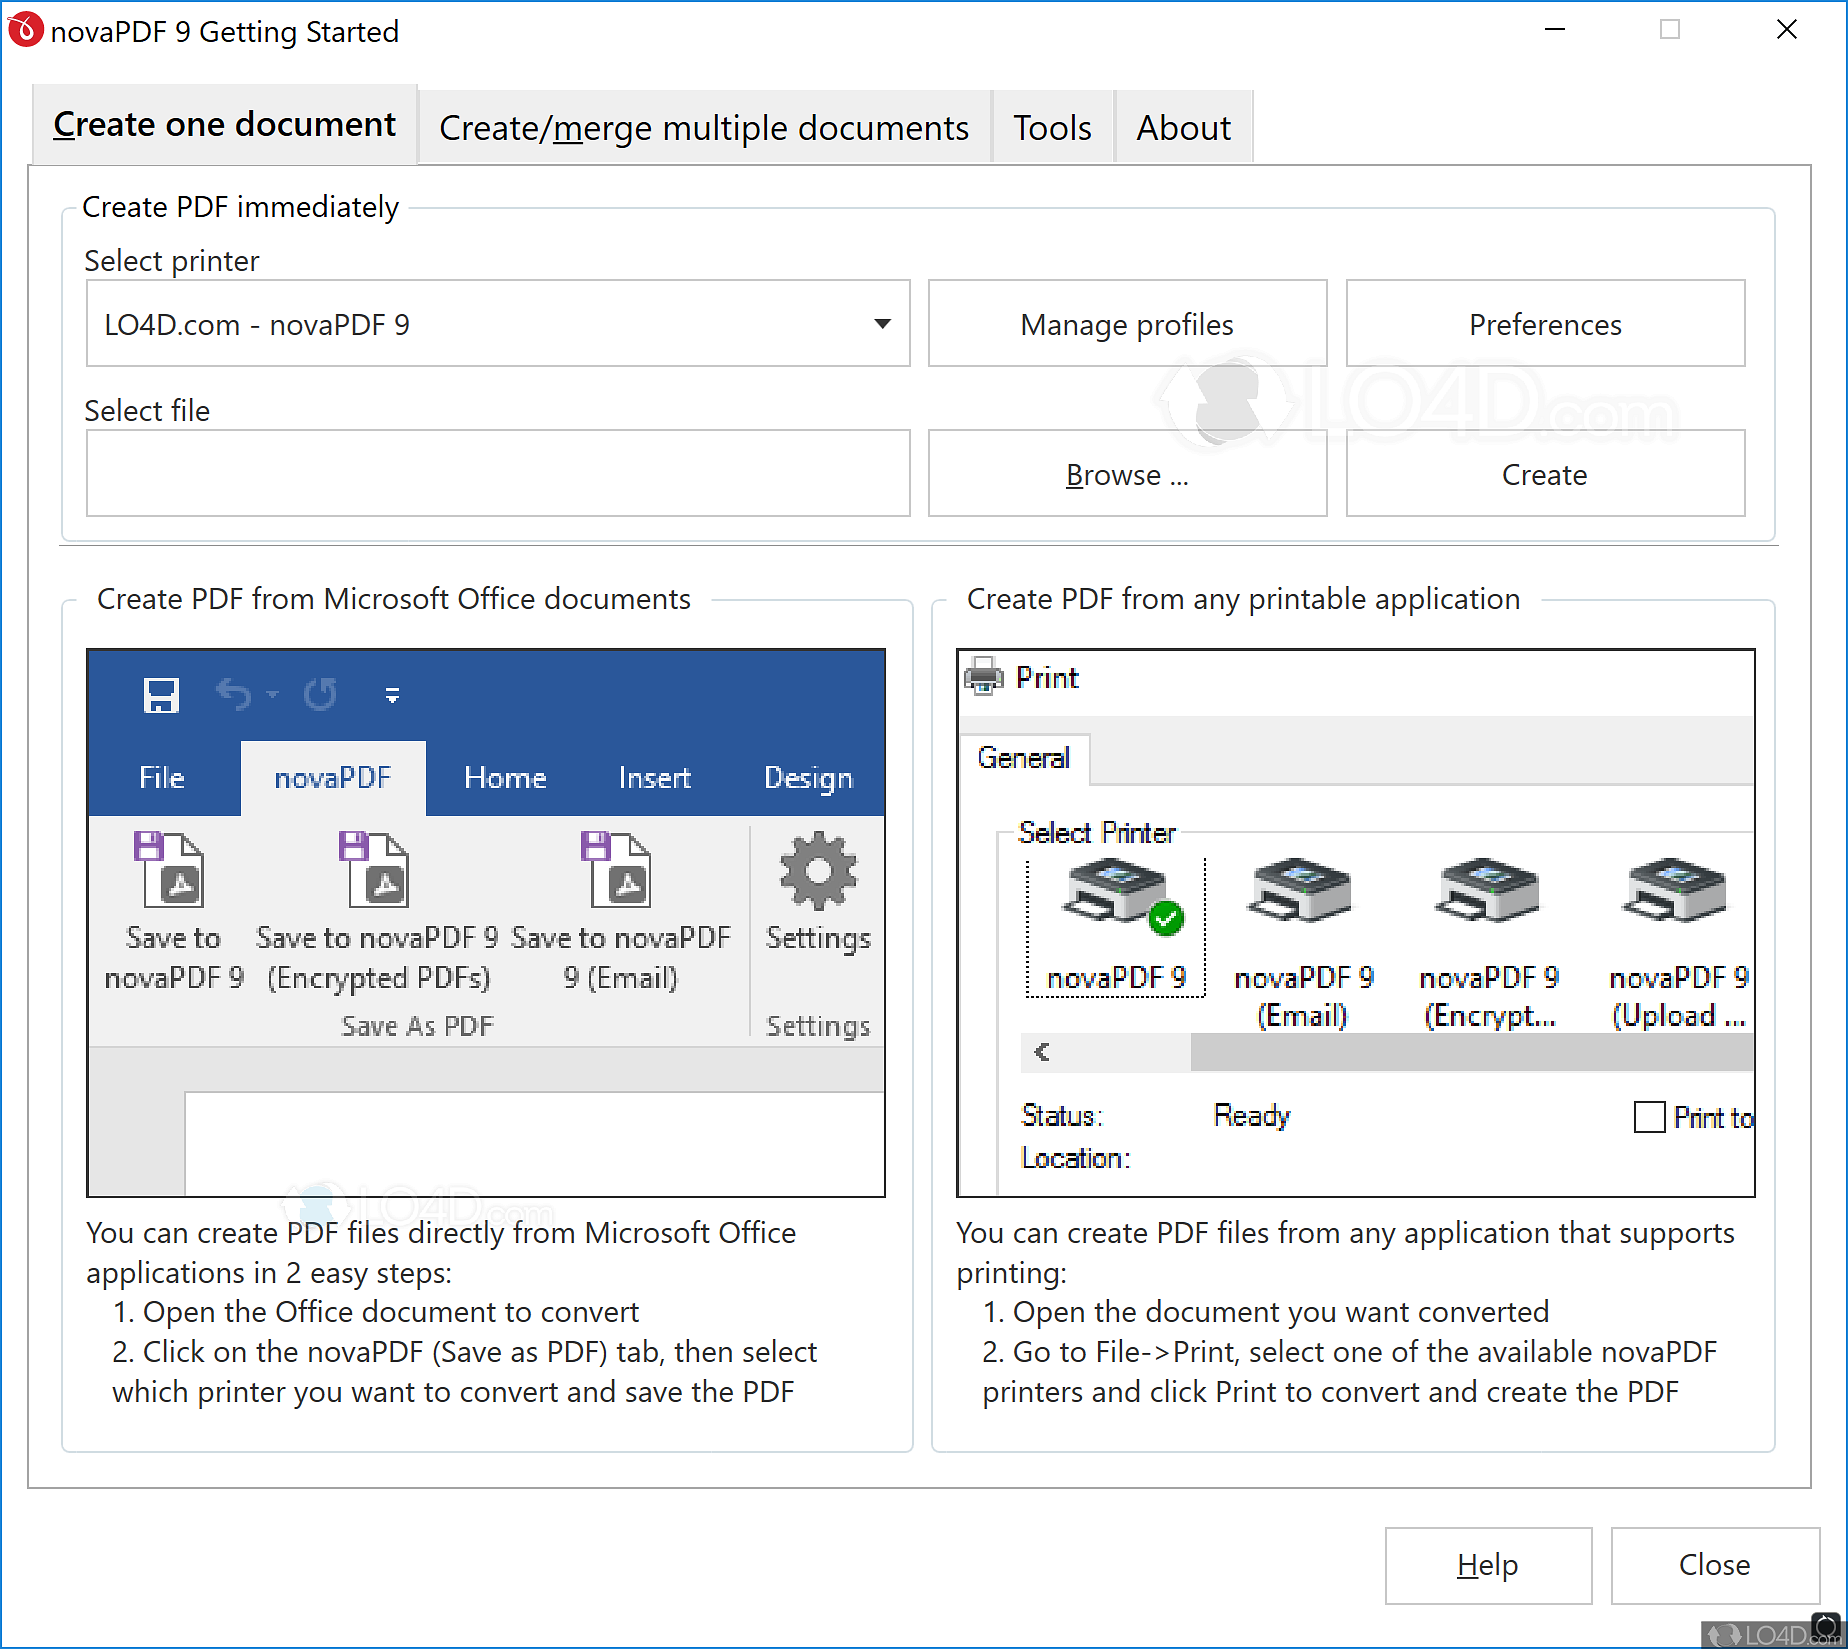Click inside the Select file input field
This screenshot has height=1649, width=1848.
tap(497, 472)
